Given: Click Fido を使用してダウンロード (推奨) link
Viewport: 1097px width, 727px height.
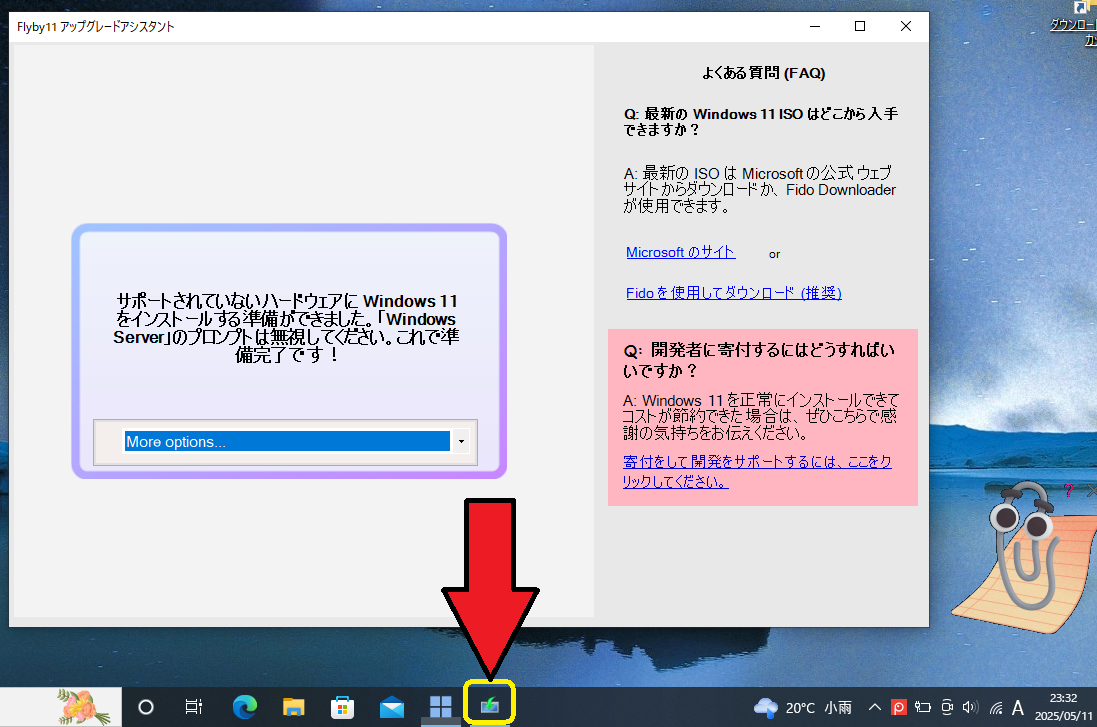Looking at the screenshot, I should pos(734,293).
